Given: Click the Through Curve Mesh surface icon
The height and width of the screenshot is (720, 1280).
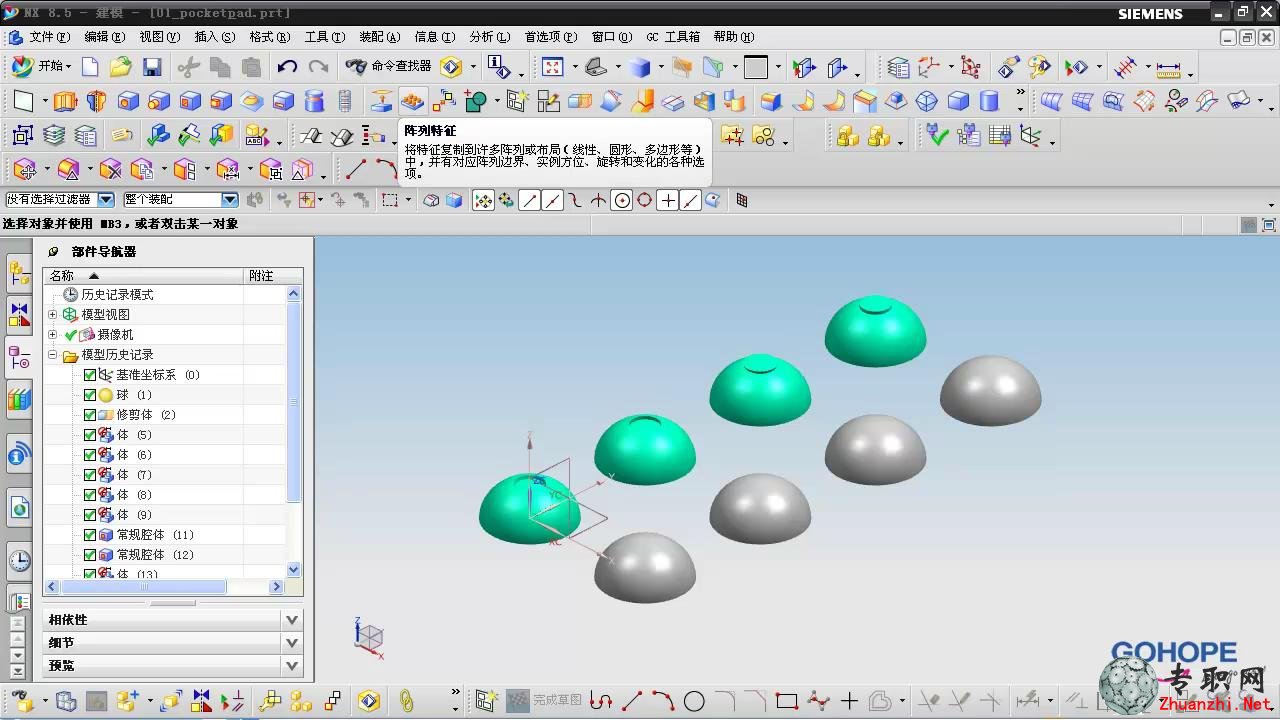Looking at the screenshot, I should point(1081,101).
